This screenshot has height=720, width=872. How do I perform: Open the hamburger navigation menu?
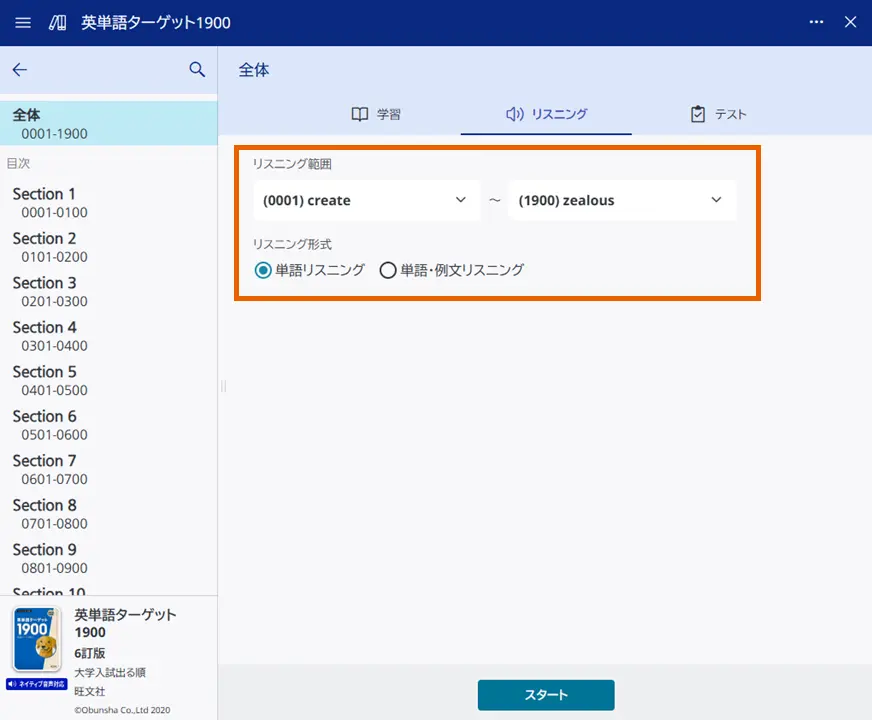[23, 22]
